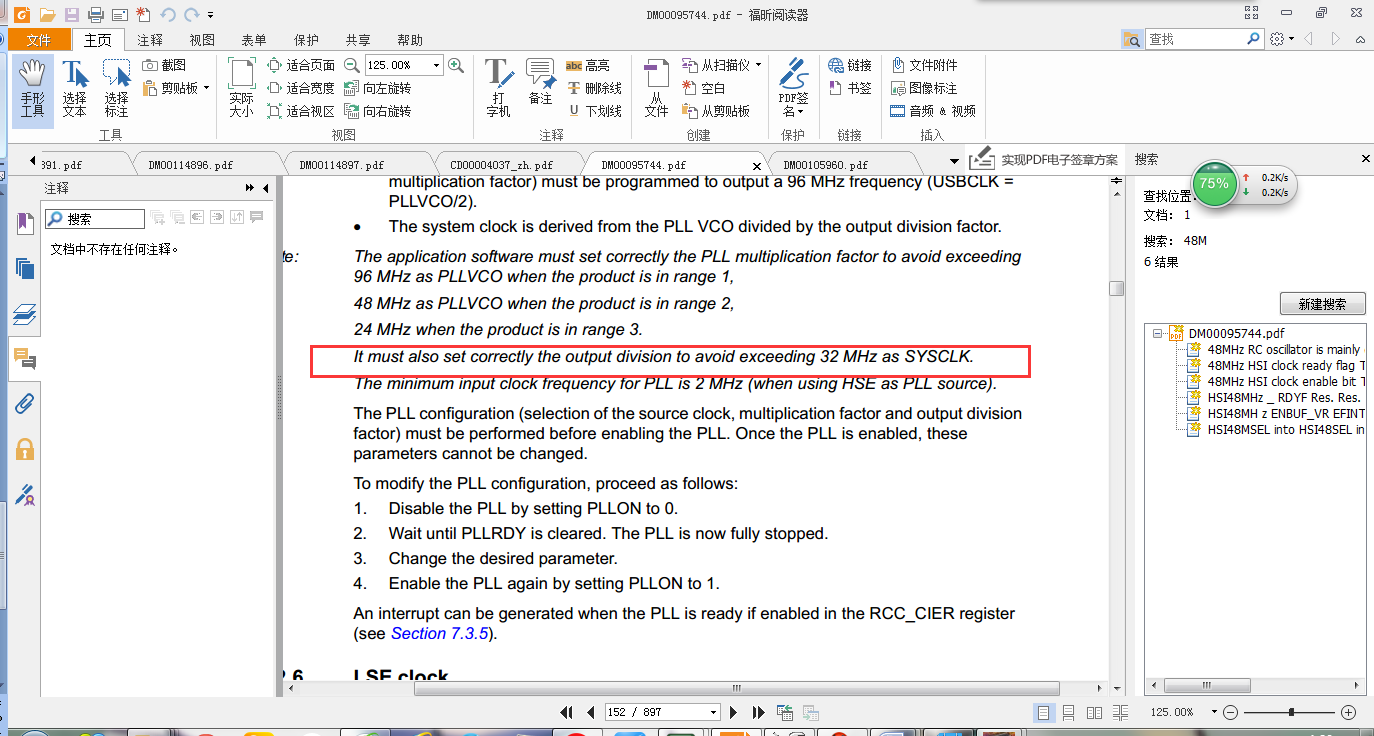Create a Blank (空白) PDF
This screenshot has height=736, width=1374.
tap(704, 88)
